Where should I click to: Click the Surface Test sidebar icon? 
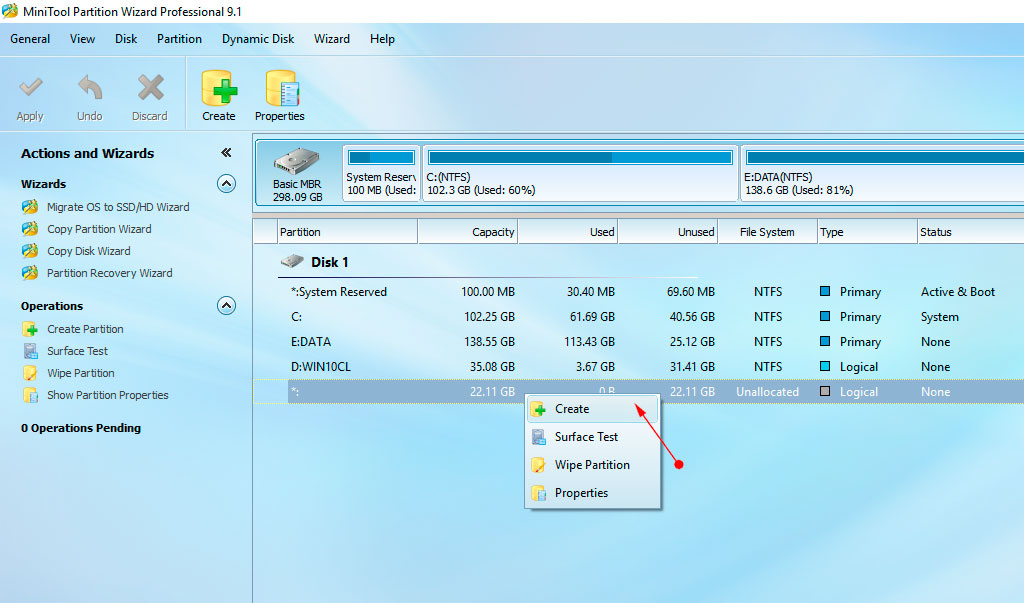[30, 351]
